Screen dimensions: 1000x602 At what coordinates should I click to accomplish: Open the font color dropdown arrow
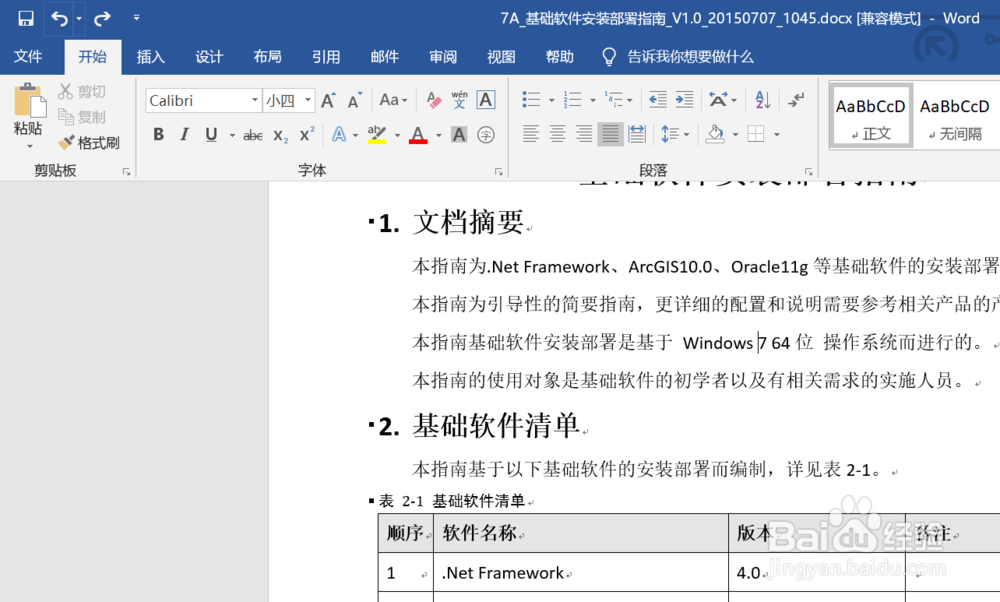click(x=439, y=135)
